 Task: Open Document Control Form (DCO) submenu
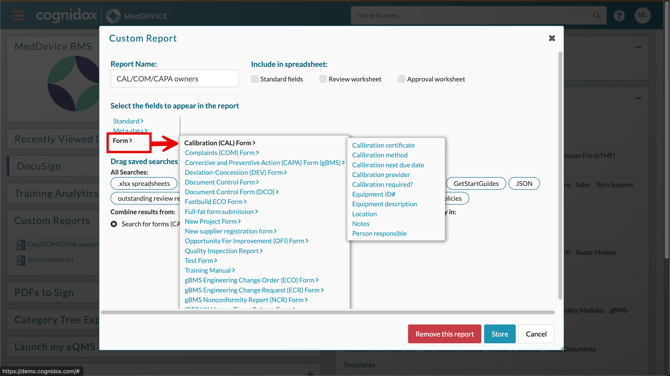pyautogui.click(x=231, y=192)
